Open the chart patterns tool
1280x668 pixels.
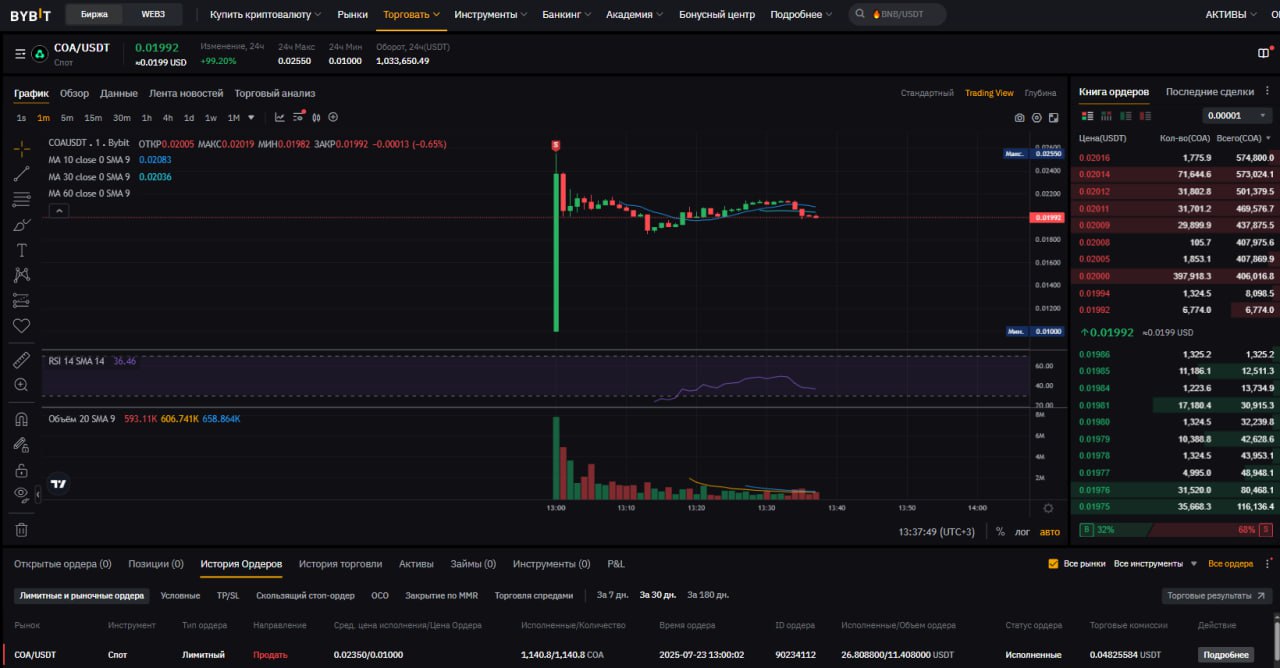pos(22,275)
